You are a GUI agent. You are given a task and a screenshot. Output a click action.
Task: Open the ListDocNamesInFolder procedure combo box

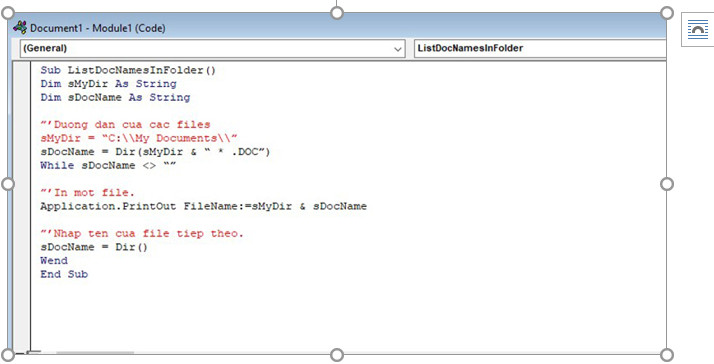[x=540, y=48]
